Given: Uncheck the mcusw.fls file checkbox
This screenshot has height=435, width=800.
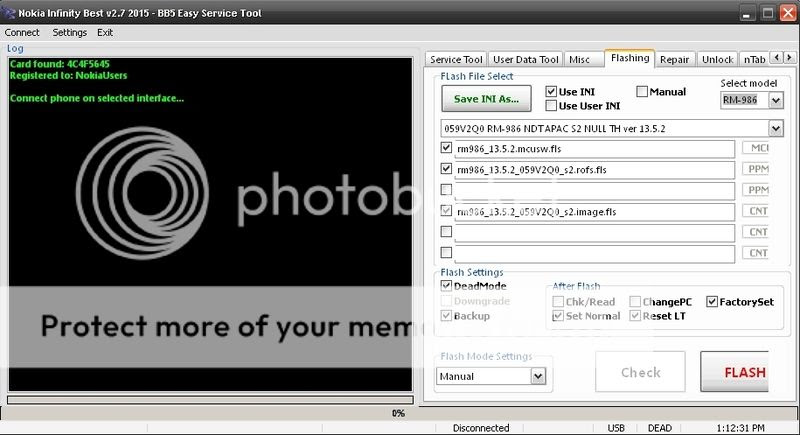Looking at the screenshot, I should click(446, 148).
